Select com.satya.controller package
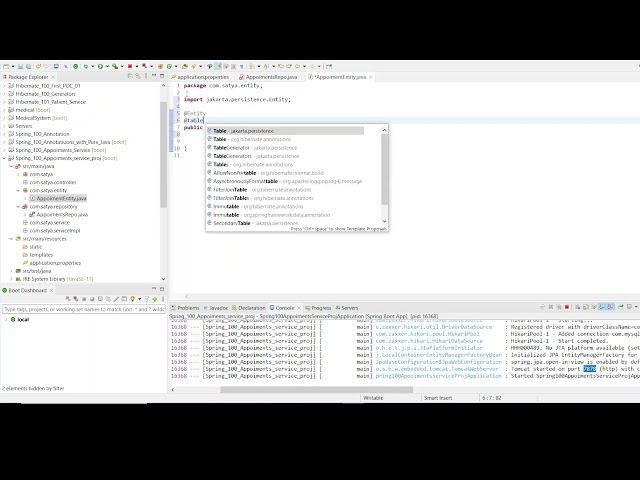Image resolution: width=640 pixels, height=480 pixels. (52, 182)
